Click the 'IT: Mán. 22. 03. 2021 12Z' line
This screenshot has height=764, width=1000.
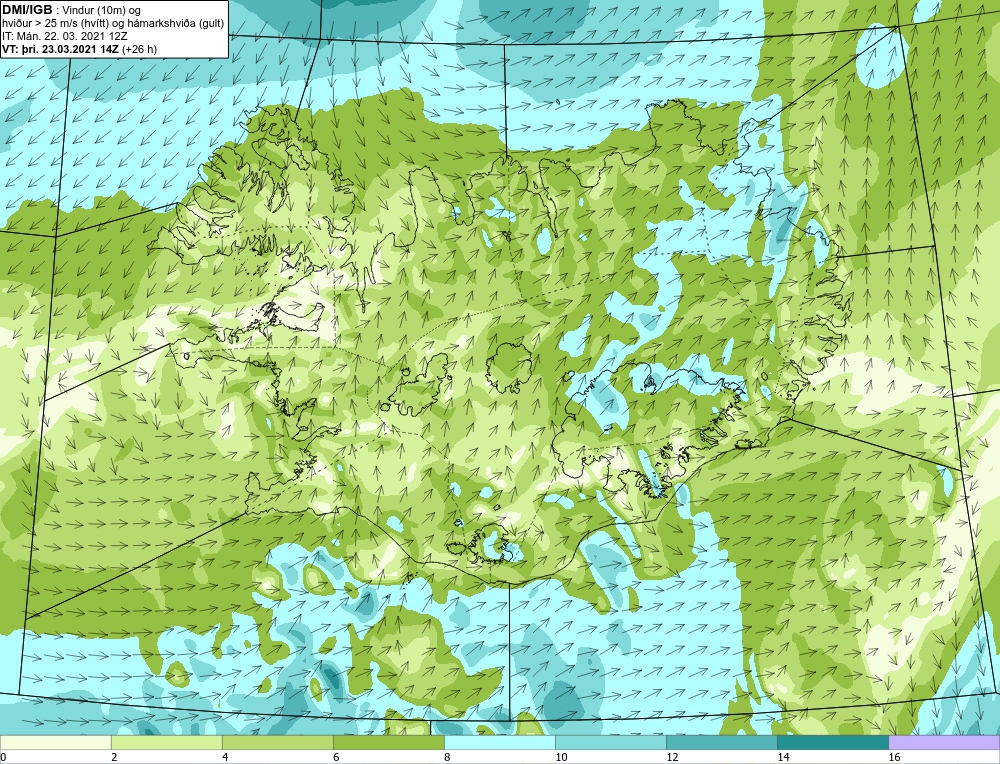[65, 36]
